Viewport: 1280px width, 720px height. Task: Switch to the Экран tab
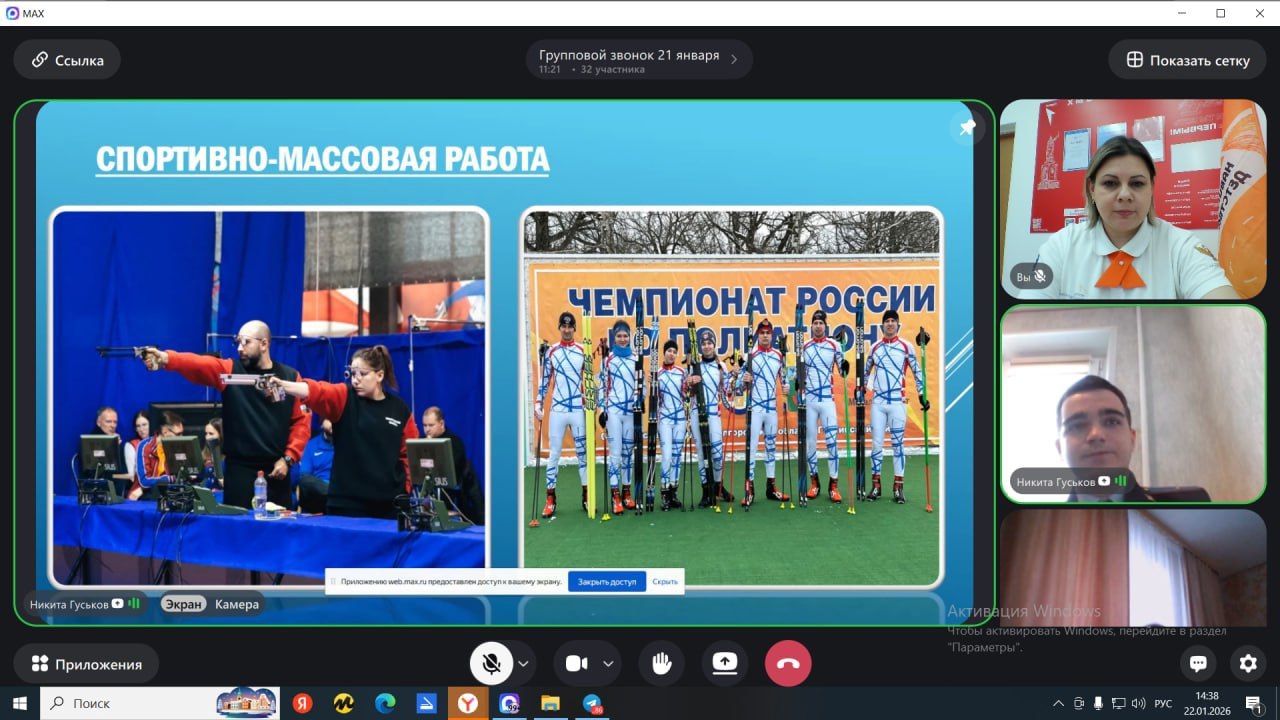click(x=184, y=604)
